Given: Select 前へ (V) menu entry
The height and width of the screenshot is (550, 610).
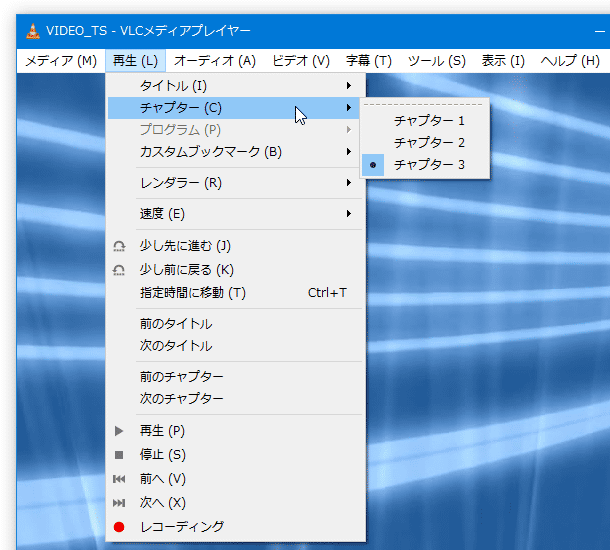Looking at the screenshot, I should (x=235, y=479).
